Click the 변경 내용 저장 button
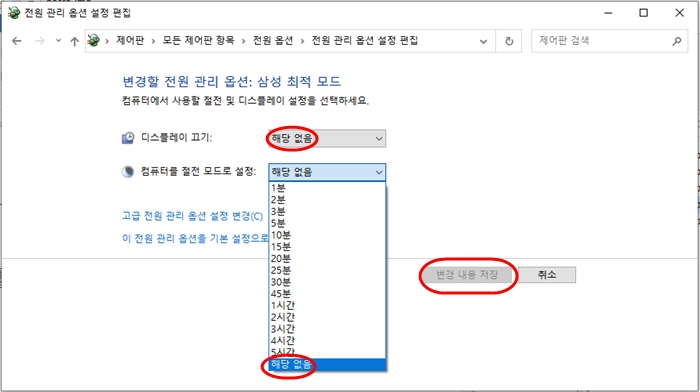This screenshot has height=392, width=700. click(467, 275)
